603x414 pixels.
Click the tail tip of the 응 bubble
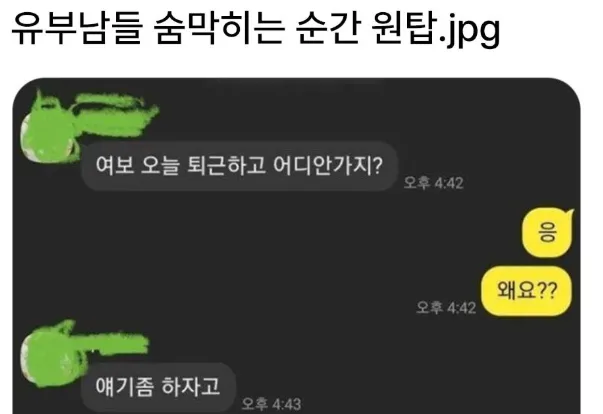tap(571, 212)
